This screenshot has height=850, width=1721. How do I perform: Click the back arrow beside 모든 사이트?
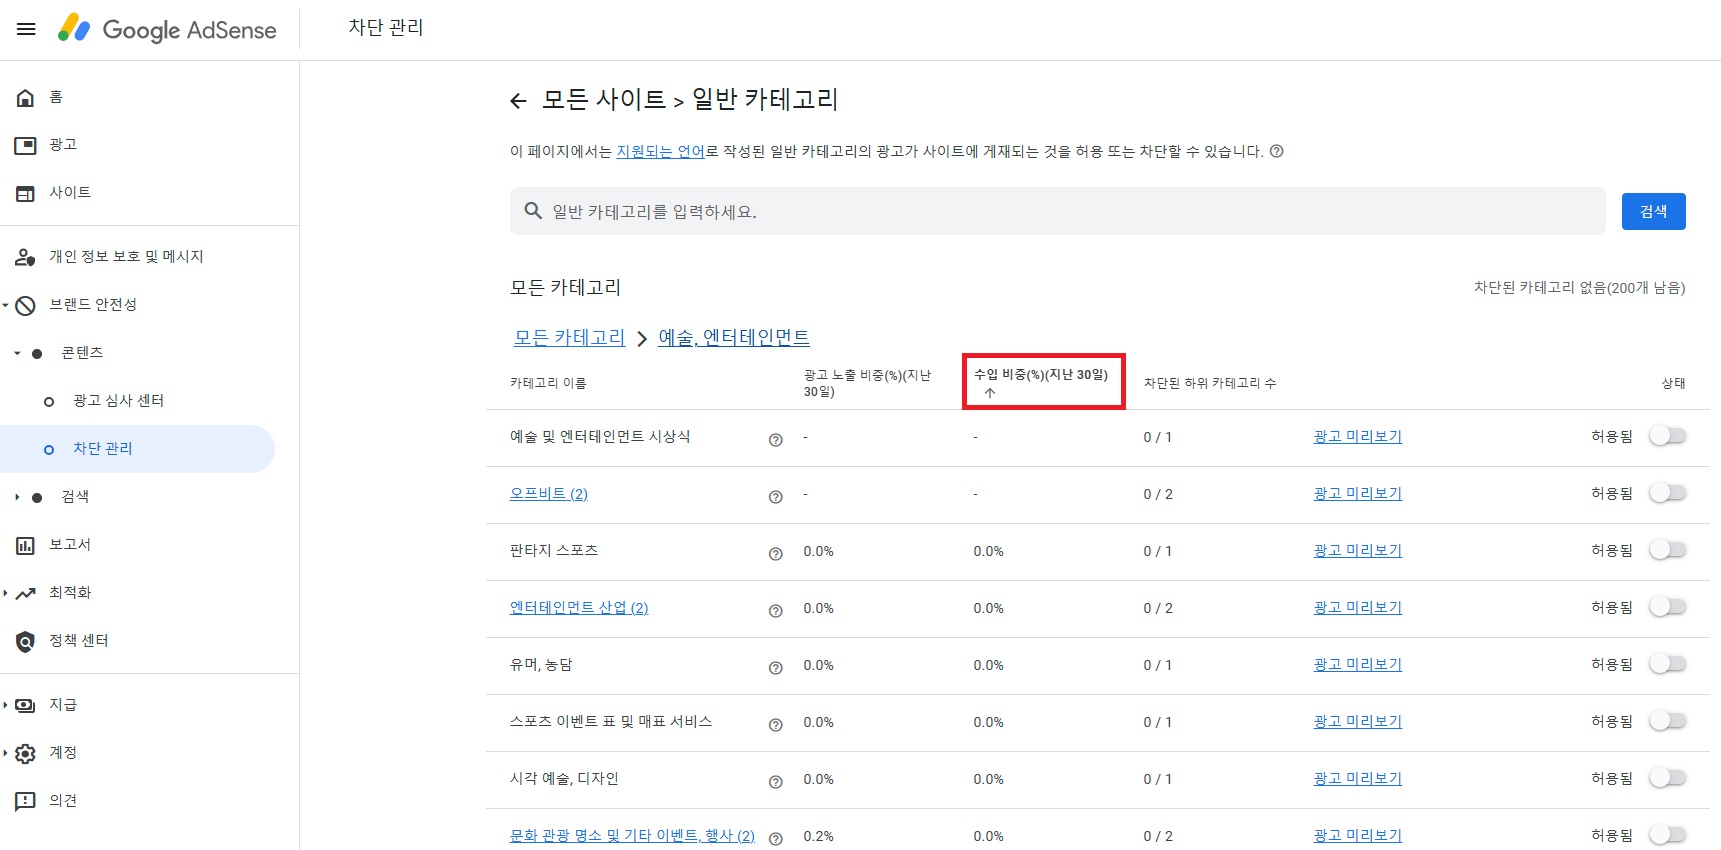518,100
